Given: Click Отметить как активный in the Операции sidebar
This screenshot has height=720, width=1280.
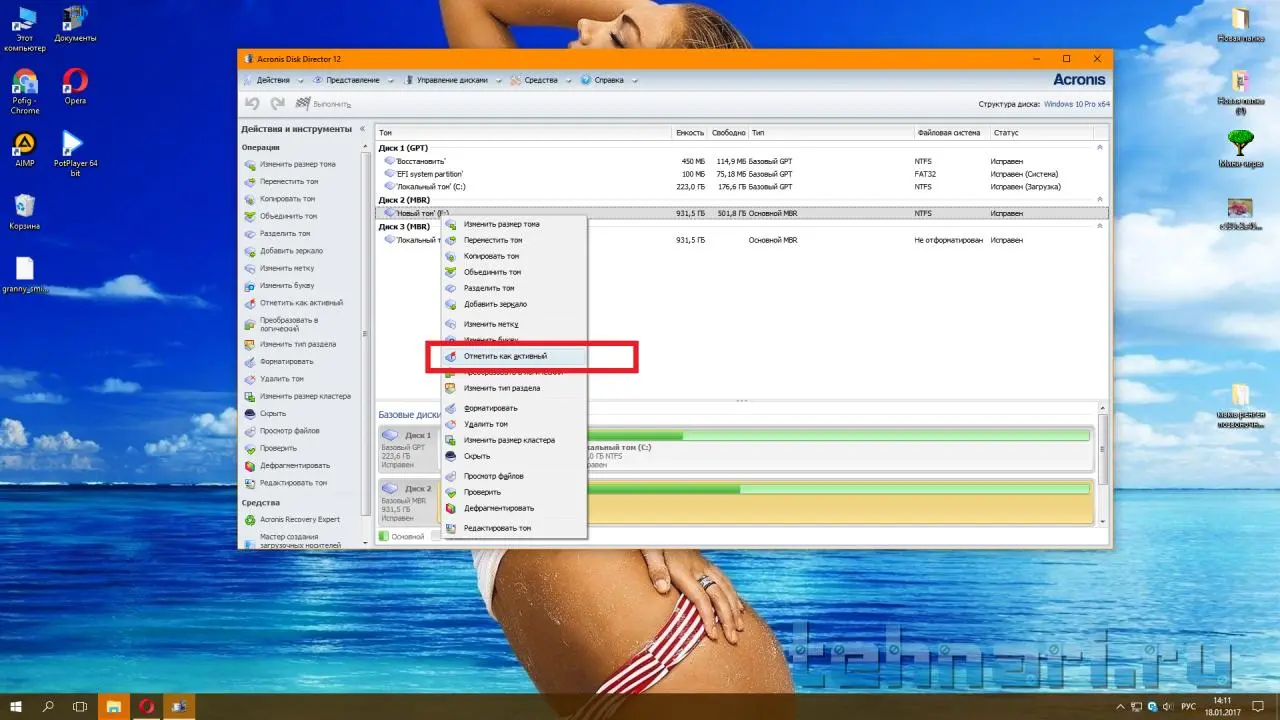Looking at the screenshot, I should pos(294,303).
